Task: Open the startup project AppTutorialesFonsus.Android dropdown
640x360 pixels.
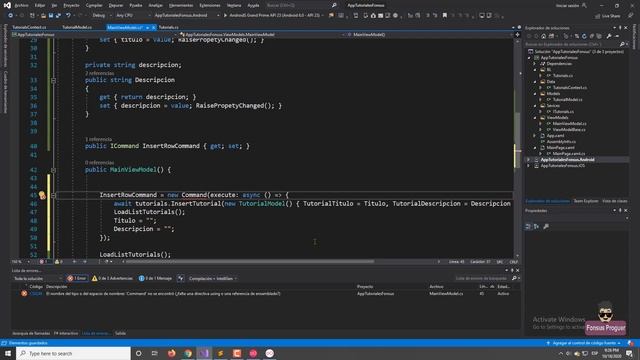Action: click(x=186, y=16)
